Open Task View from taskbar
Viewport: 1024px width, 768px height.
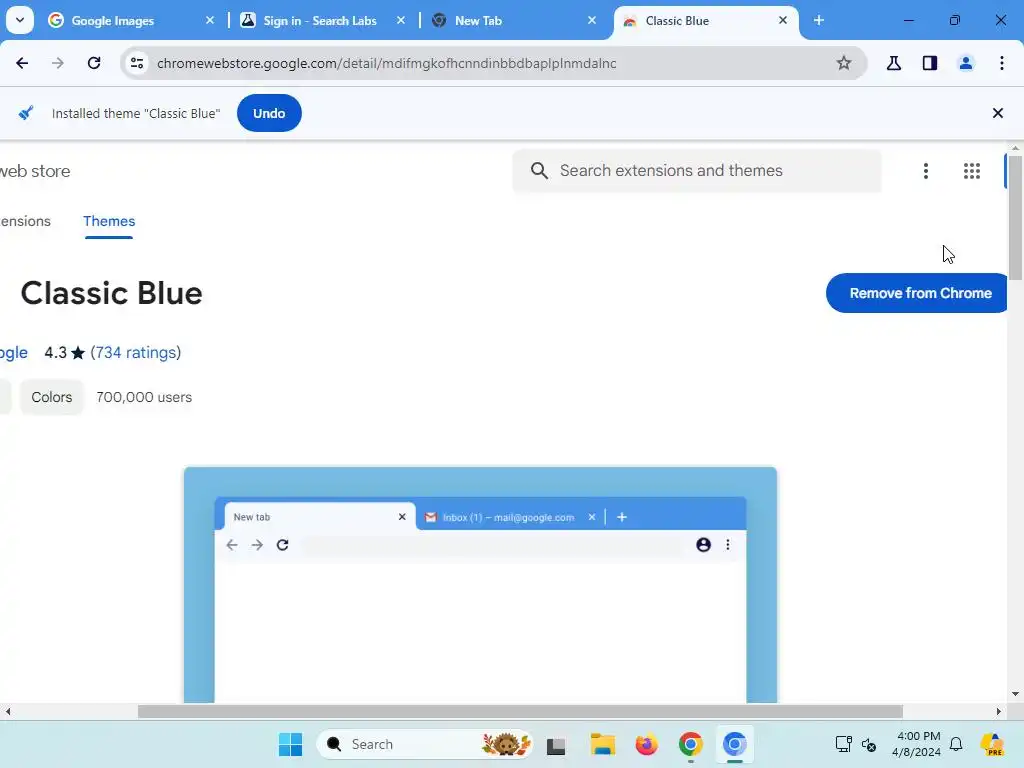(x=556, y=744)
